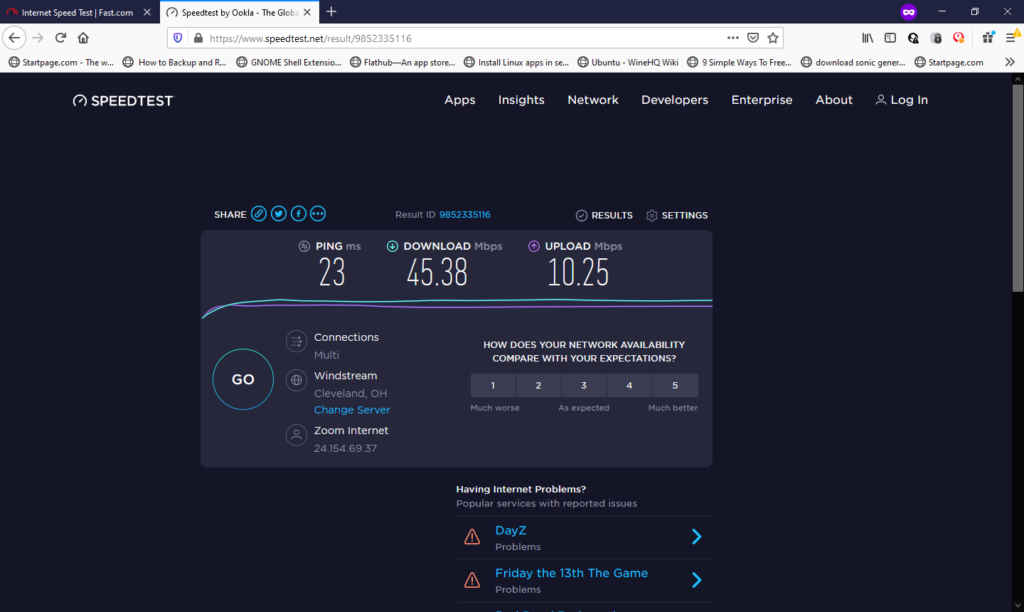
Task: Share result via the Facebook icon
Action: point(298,213)
